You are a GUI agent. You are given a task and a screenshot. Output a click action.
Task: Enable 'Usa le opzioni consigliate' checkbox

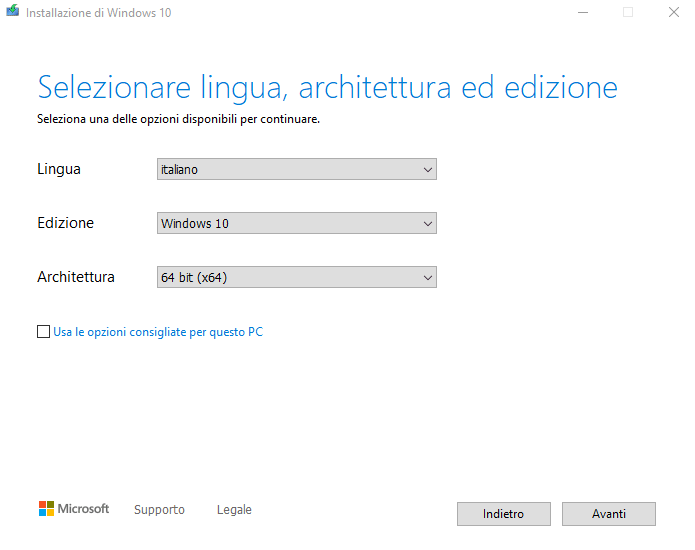coord(43,332)
